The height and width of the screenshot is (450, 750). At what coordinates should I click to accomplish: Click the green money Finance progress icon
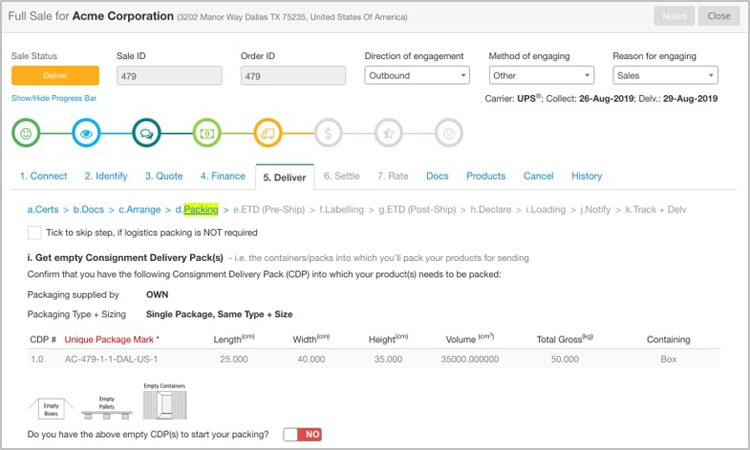tap(207, 133)
